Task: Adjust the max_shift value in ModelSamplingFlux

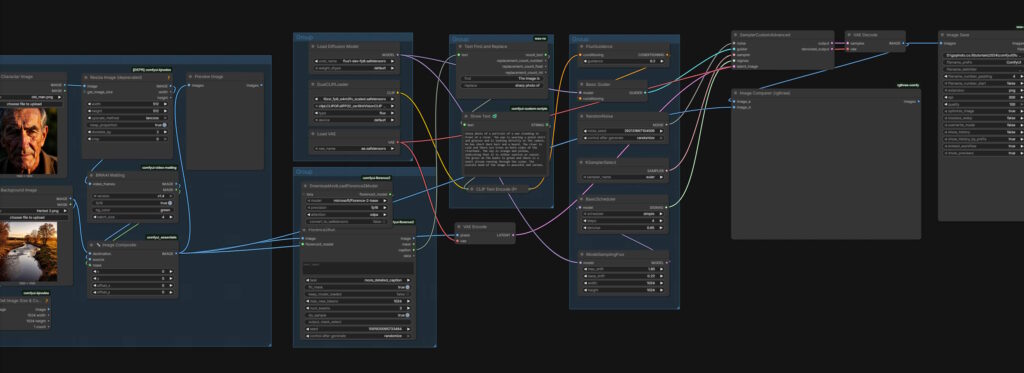Action: point(622,269)
